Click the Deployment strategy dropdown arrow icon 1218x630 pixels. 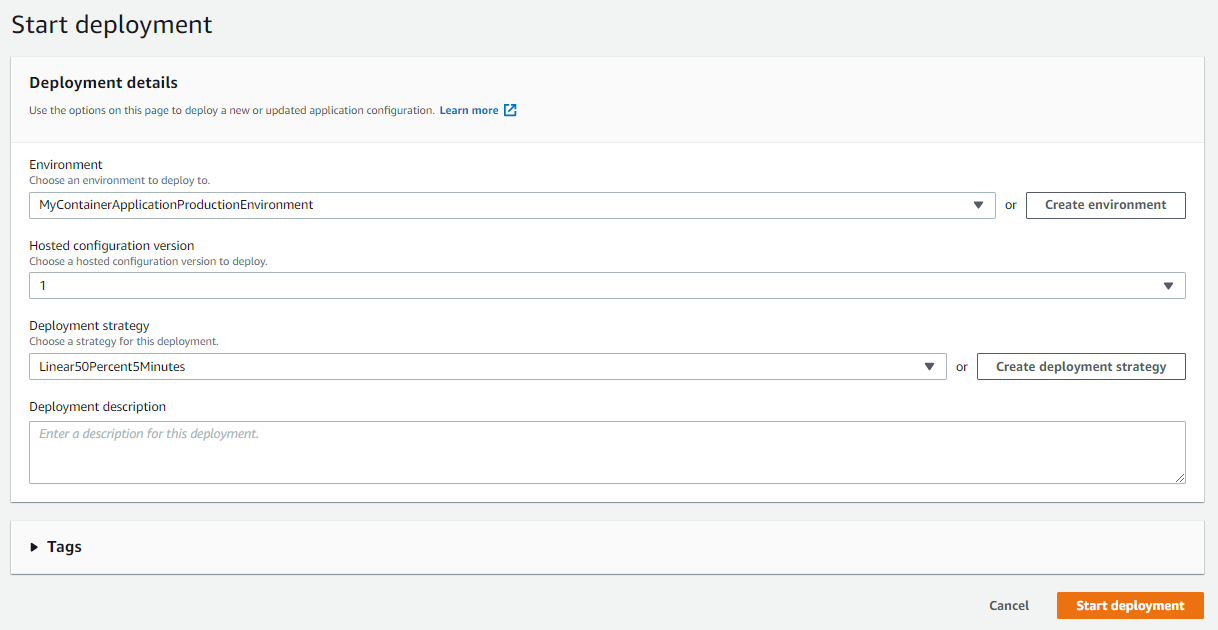[929, 366]
